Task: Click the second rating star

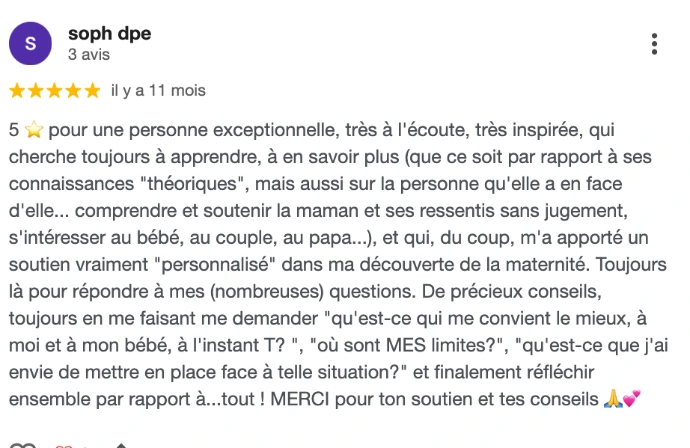Action: pos(36,91)
